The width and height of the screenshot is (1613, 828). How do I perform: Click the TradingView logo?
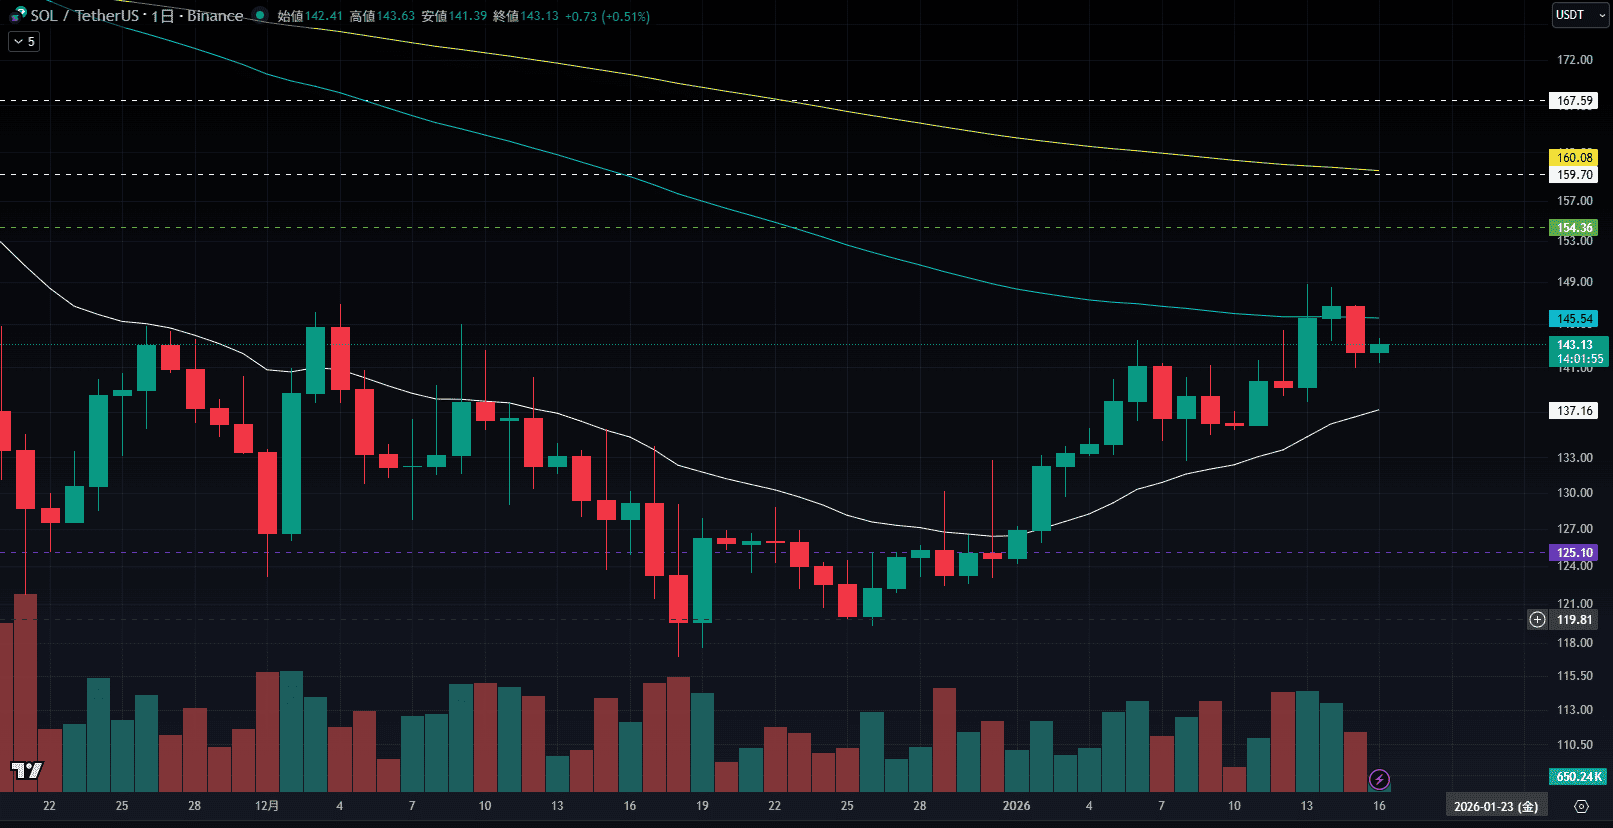coord(27,770)
